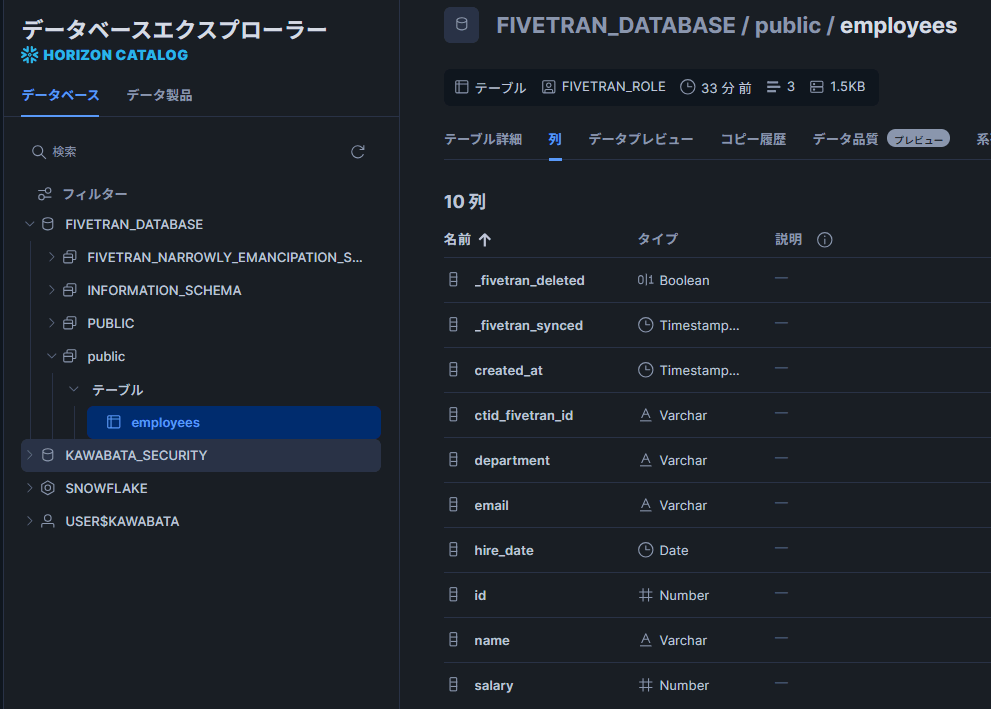This screenshot has width=991, height=709.
Task: Open the コピー履歴 tab
Action: [753, 139]
